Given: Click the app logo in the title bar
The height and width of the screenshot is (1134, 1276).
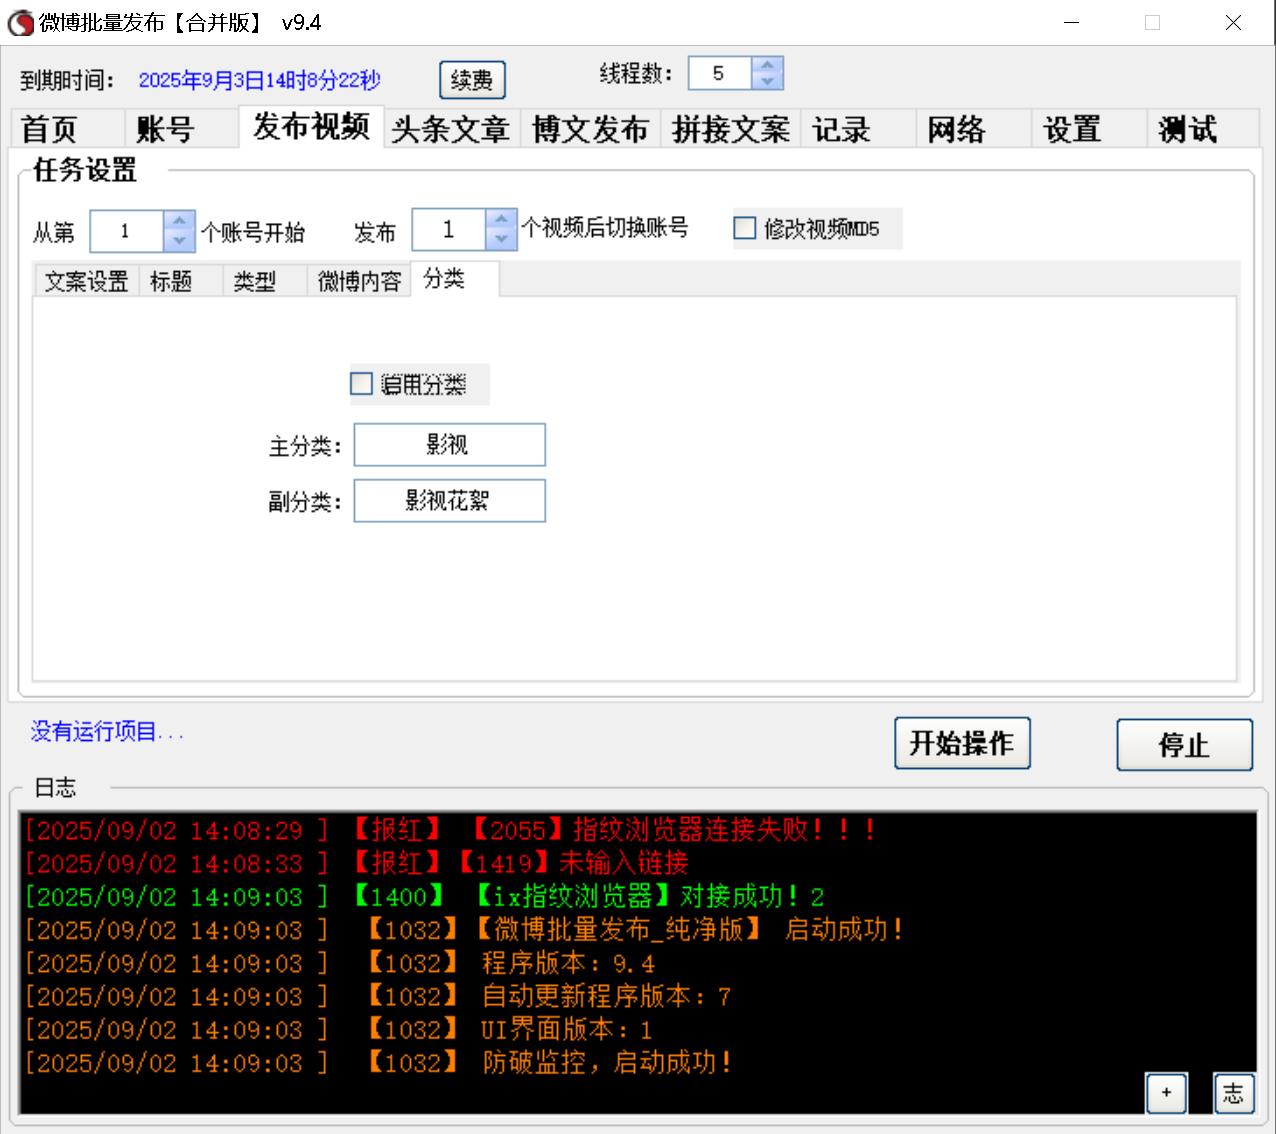Looking at the screenshot, I should (x=20, y=22).
